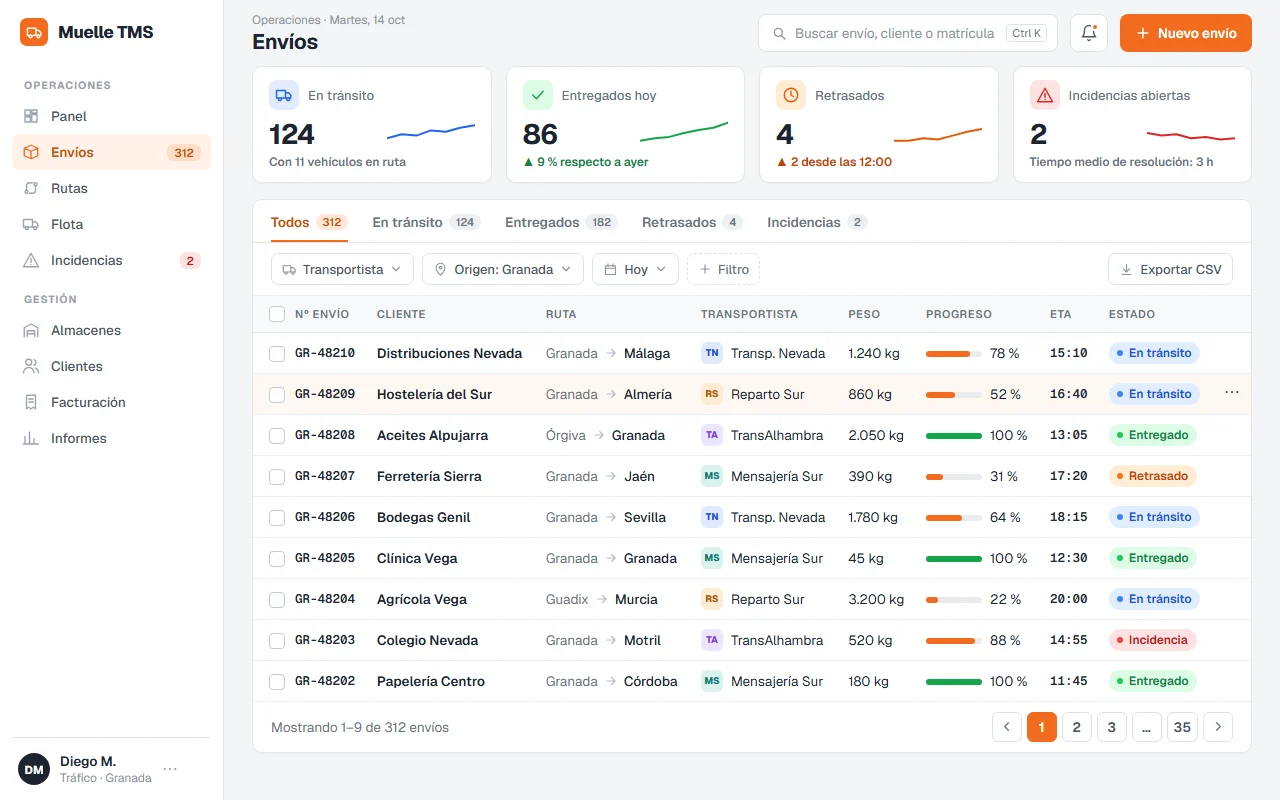Tick checkbox for shipment GR-48208
Viewport: 1280px width, 800px height.
click(277, 435)
